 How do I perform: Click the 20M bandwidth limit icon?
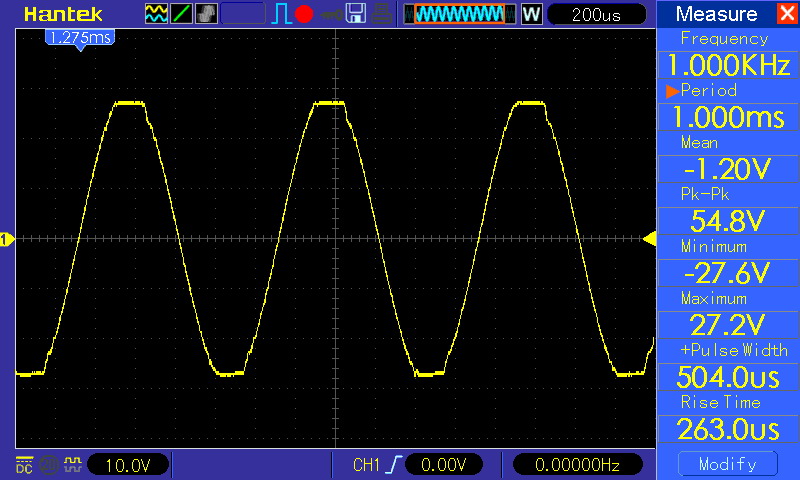point(49,464)
